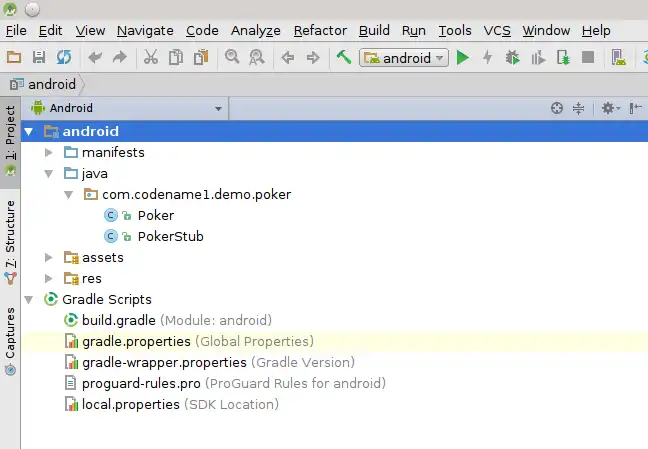The width and height of the screenshot is (648, 449).
Task: Click the Undo arrow icon
Action: point(95,57)
